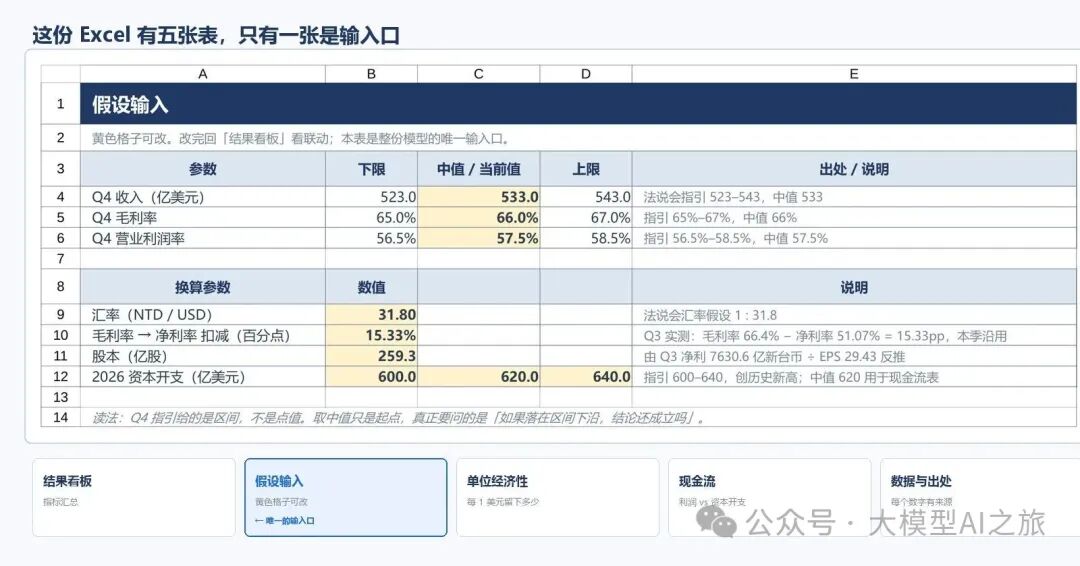Click the 56.5% lower bound cell
Viewport: 1080px width, 566px height.
371,238
